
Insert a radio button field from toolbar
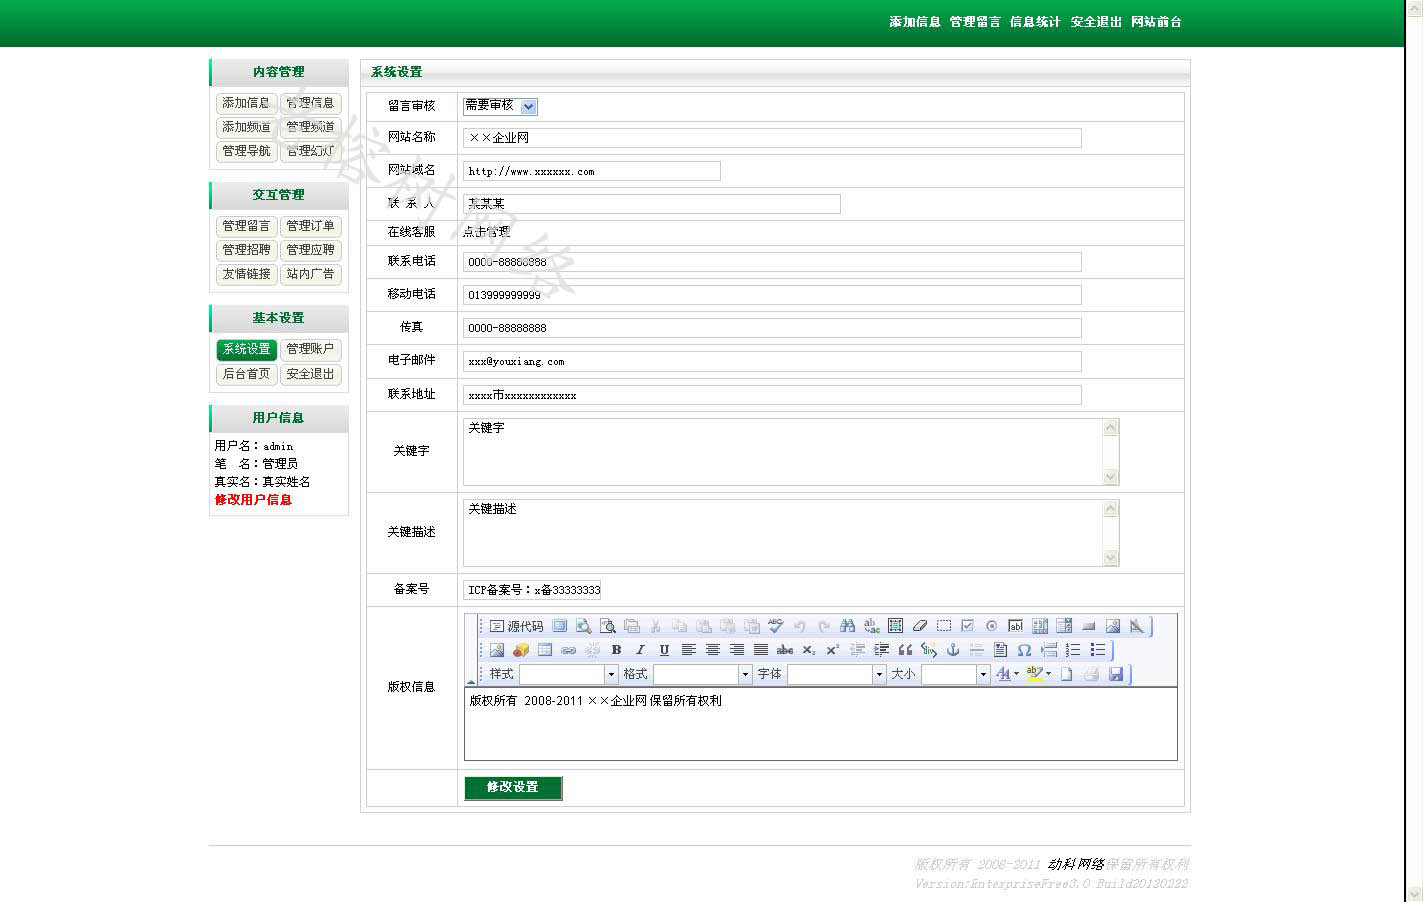(x=991, y=626)
